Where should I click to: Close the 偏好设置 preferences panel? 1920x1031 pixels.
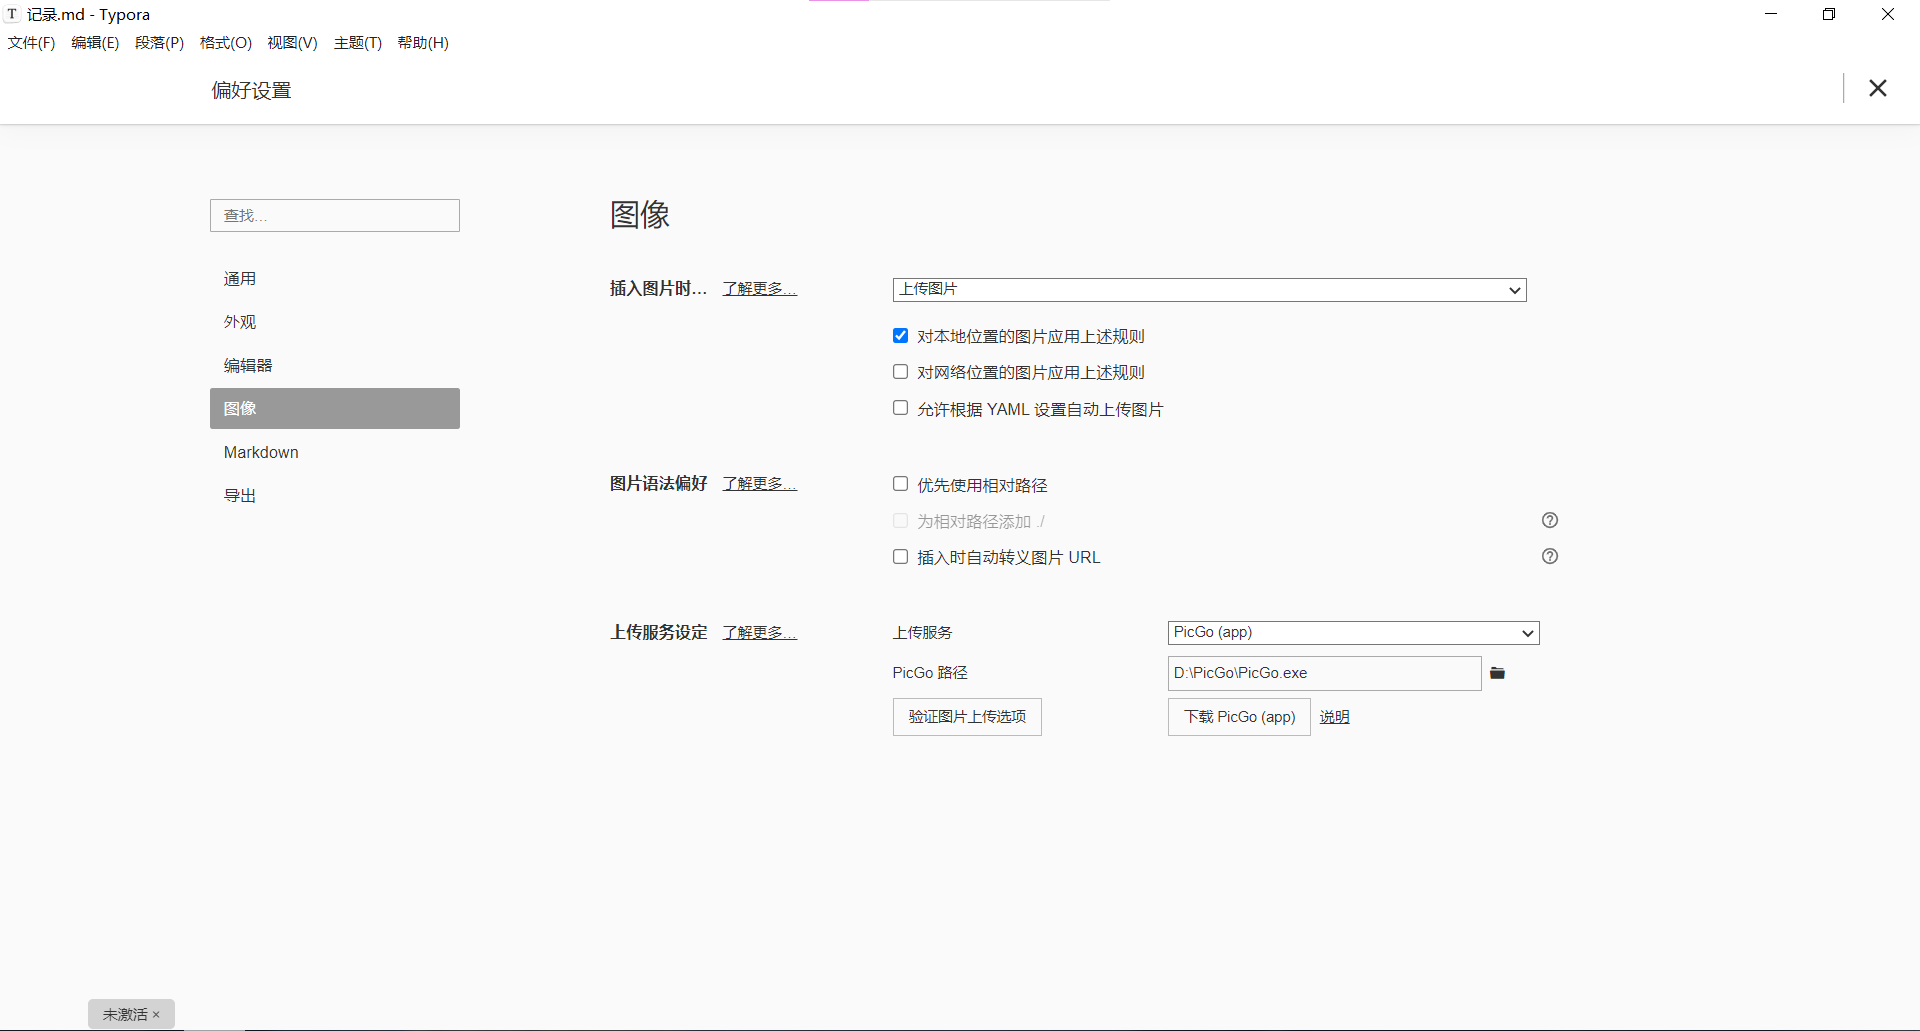click(1878, 88)
